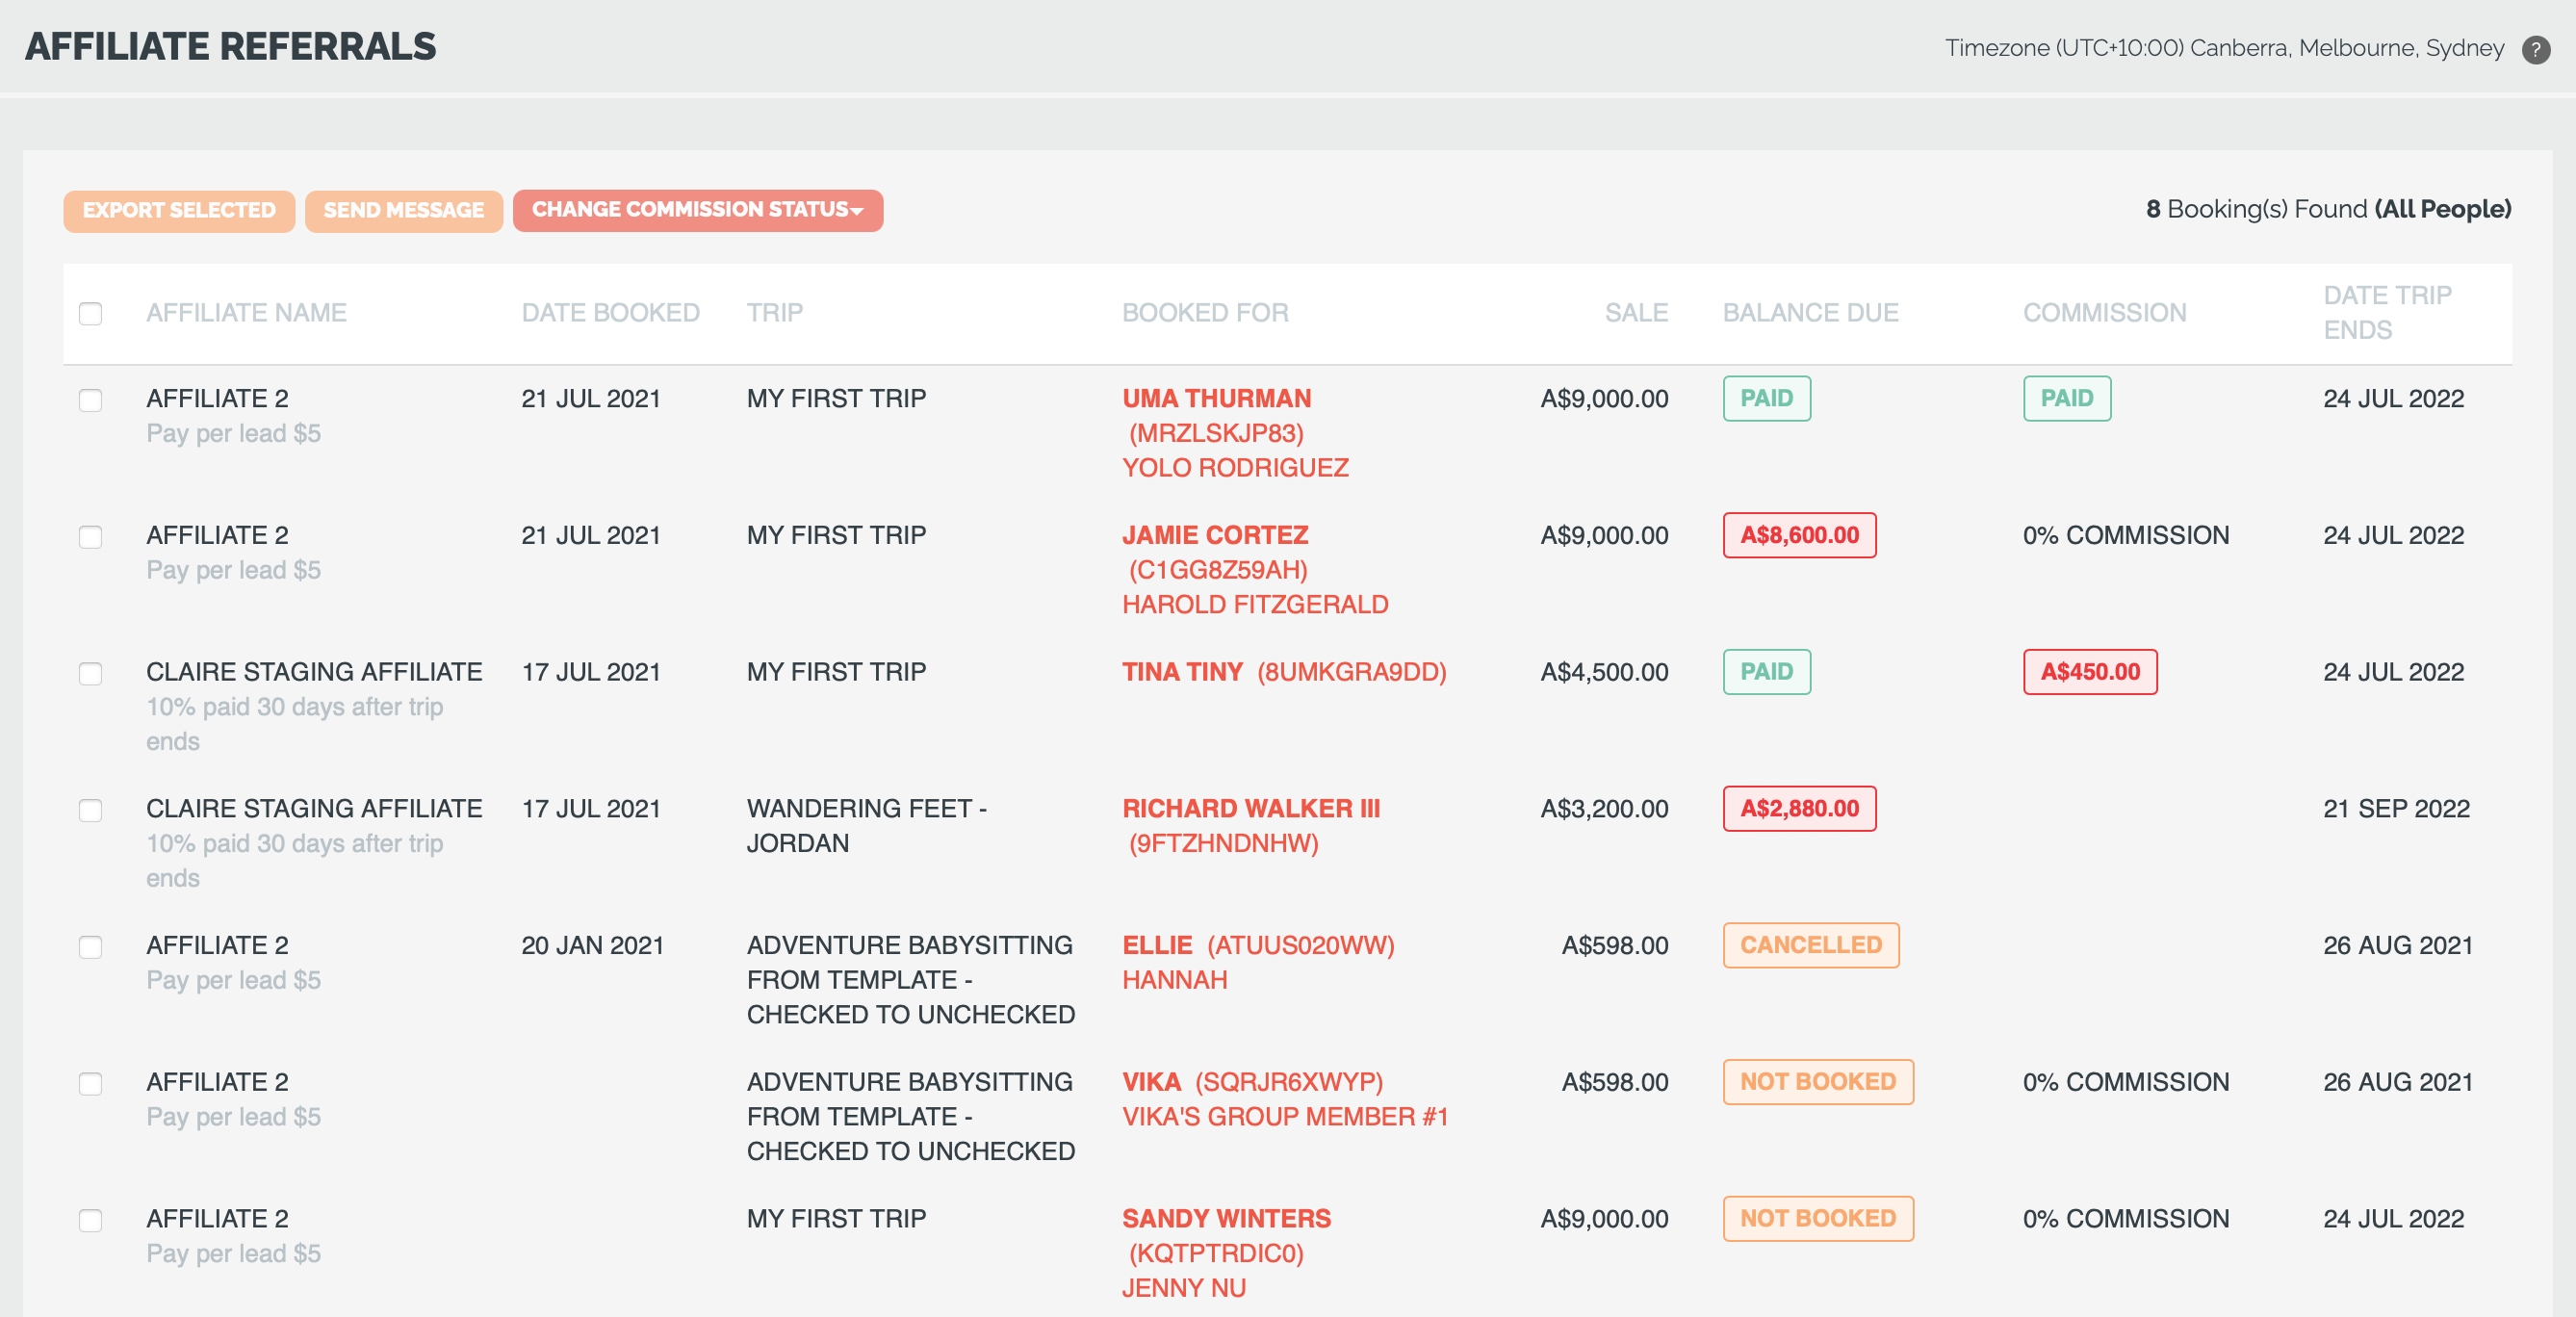Image resolution: width=2576 pixels, height=1317 pixels.
Task: Click the Date Trip Ends column header
Action: 2387,313
